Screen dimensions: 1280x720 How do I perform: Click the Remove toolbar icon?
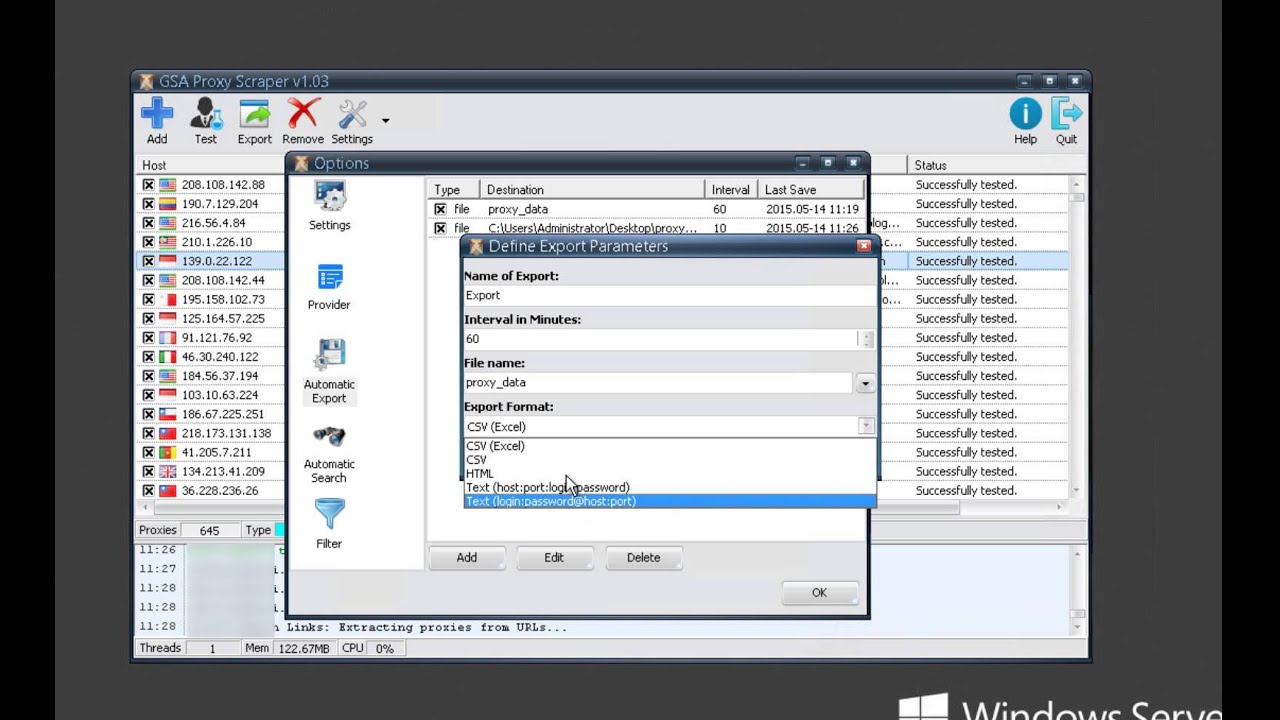click(303, 122)
